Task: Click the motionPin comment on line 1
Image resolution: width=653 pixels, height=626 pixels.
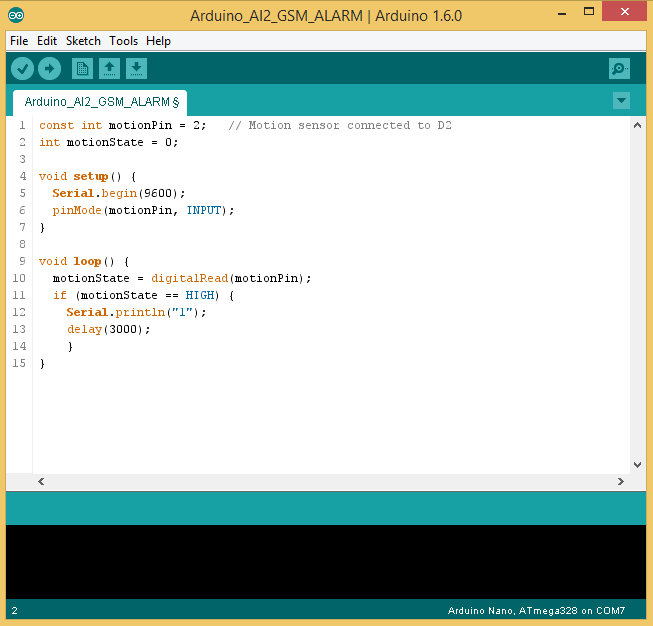Action: pos(340,125)
